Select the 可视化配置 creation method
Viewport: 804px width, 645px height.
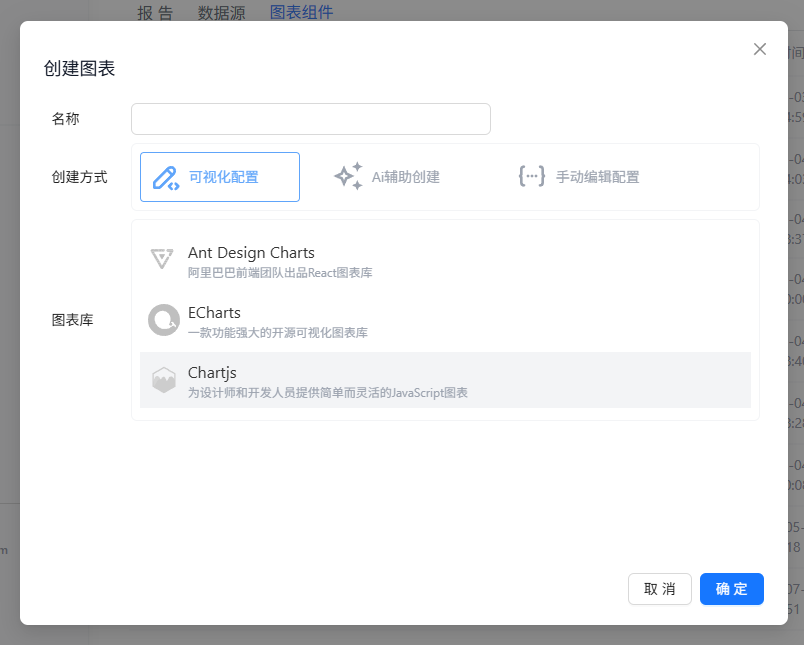pos(220,177)
